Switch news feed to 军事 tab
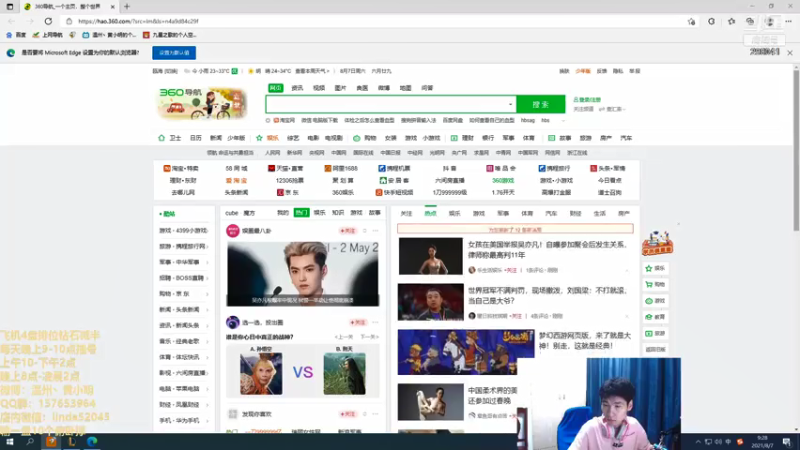800x450 pixels. [x=503, y=214]
